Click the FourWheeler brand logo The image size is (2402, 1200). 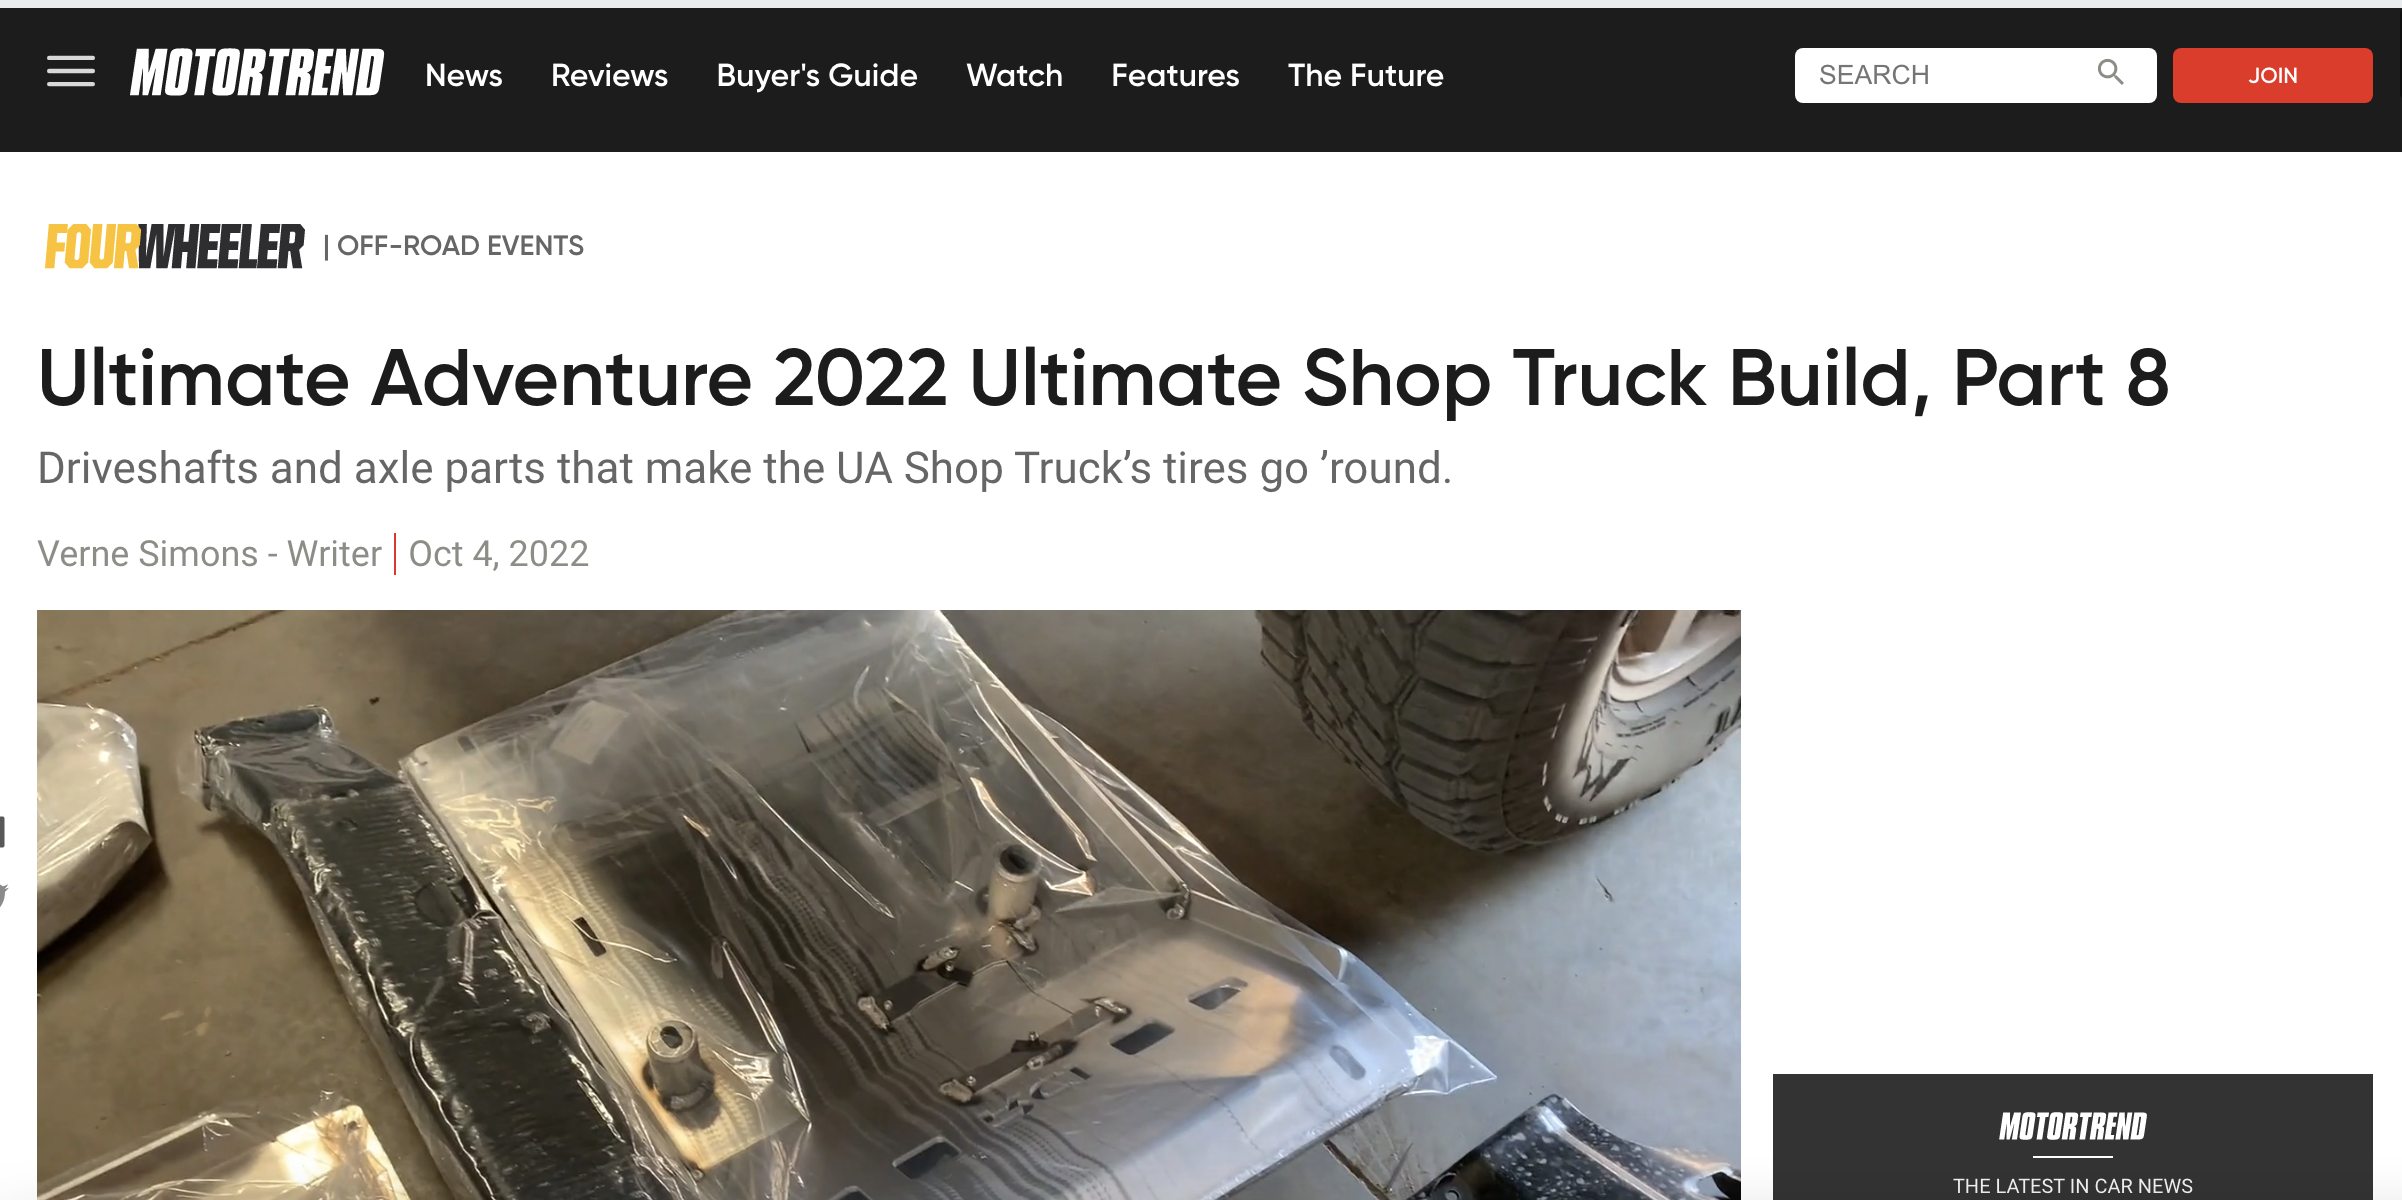tap(174, 246)
